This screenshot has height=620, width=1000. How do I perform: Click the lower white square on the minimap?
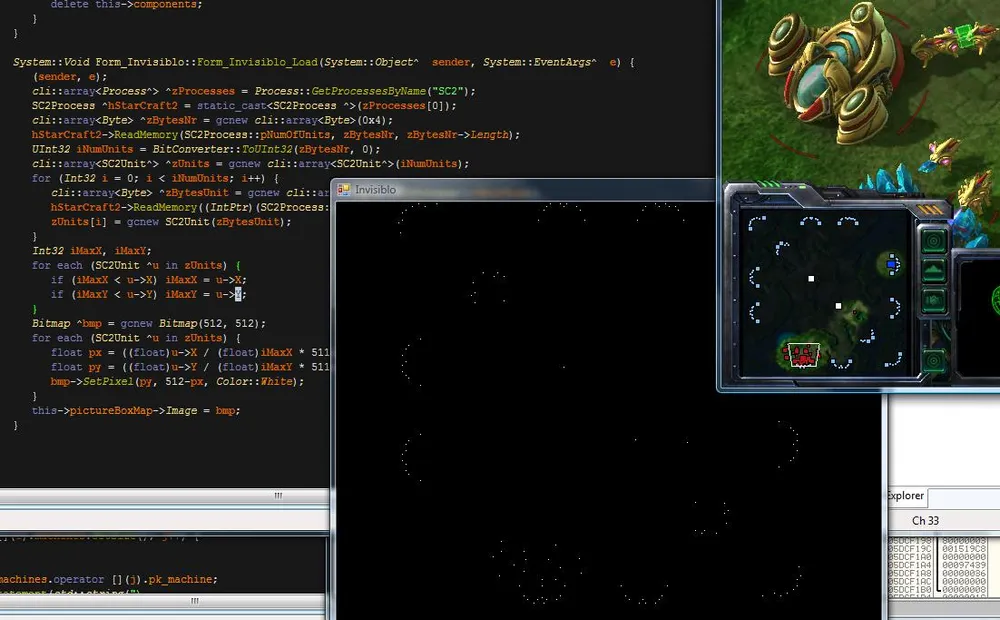pos(838,306)
